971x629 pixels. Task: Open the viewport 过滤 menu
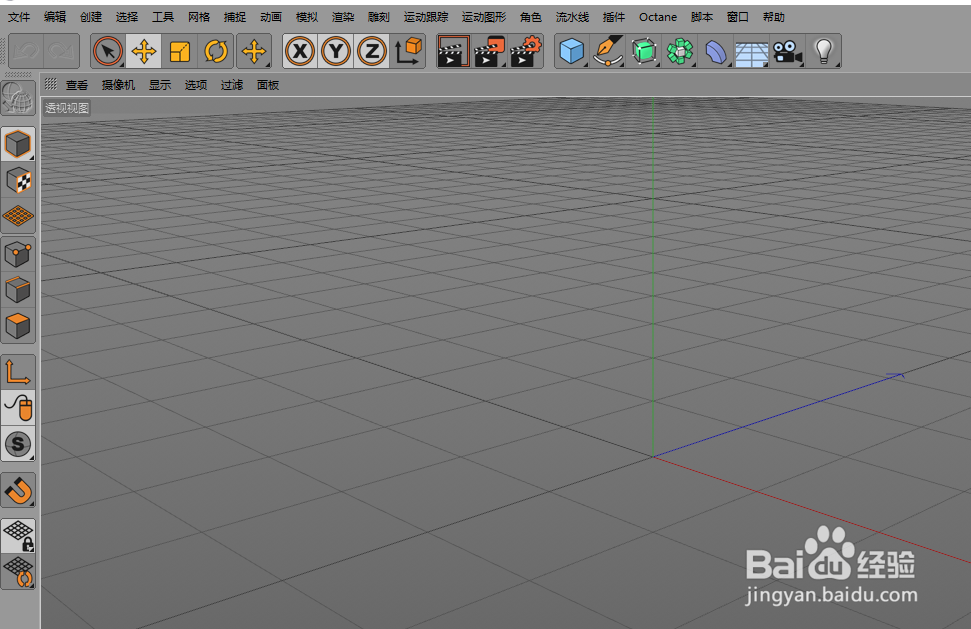point(232,85)
